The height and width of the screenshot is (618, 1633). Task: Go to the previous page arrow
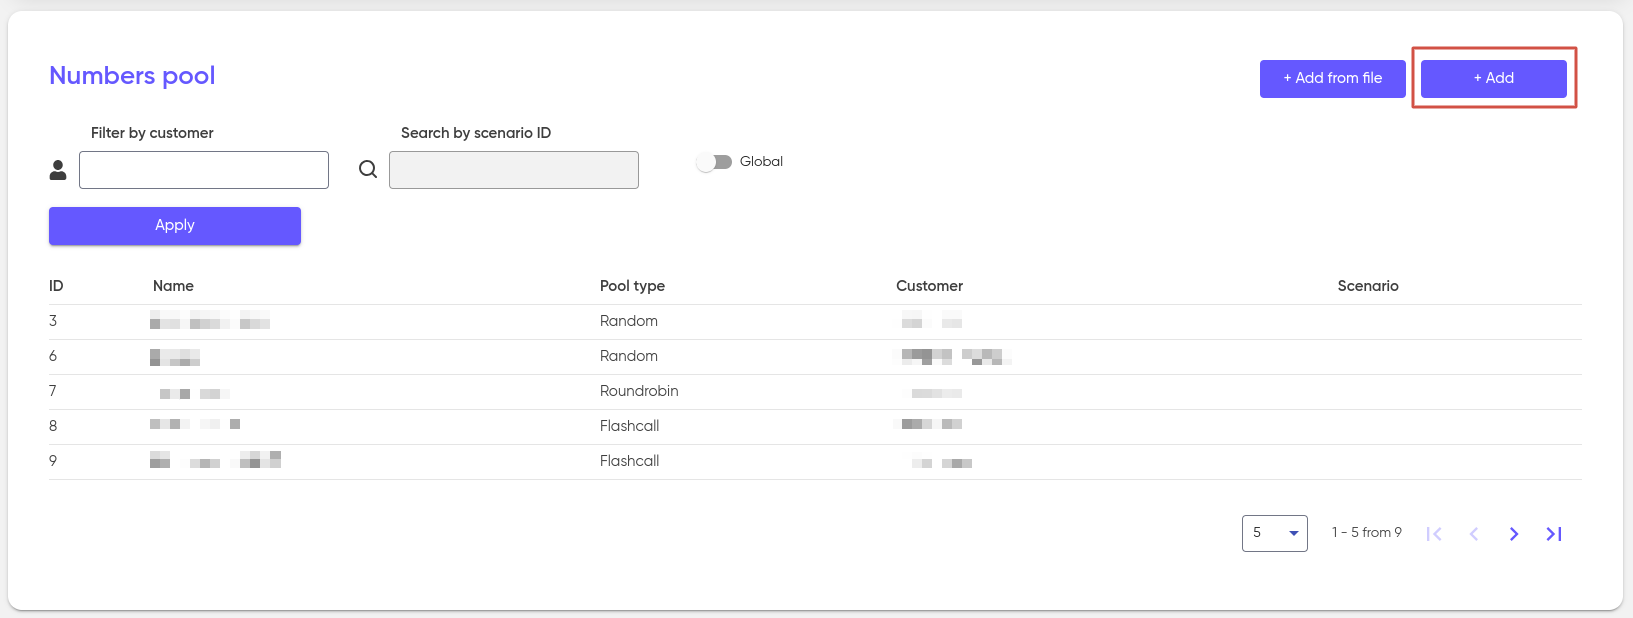coord(1474,534)
